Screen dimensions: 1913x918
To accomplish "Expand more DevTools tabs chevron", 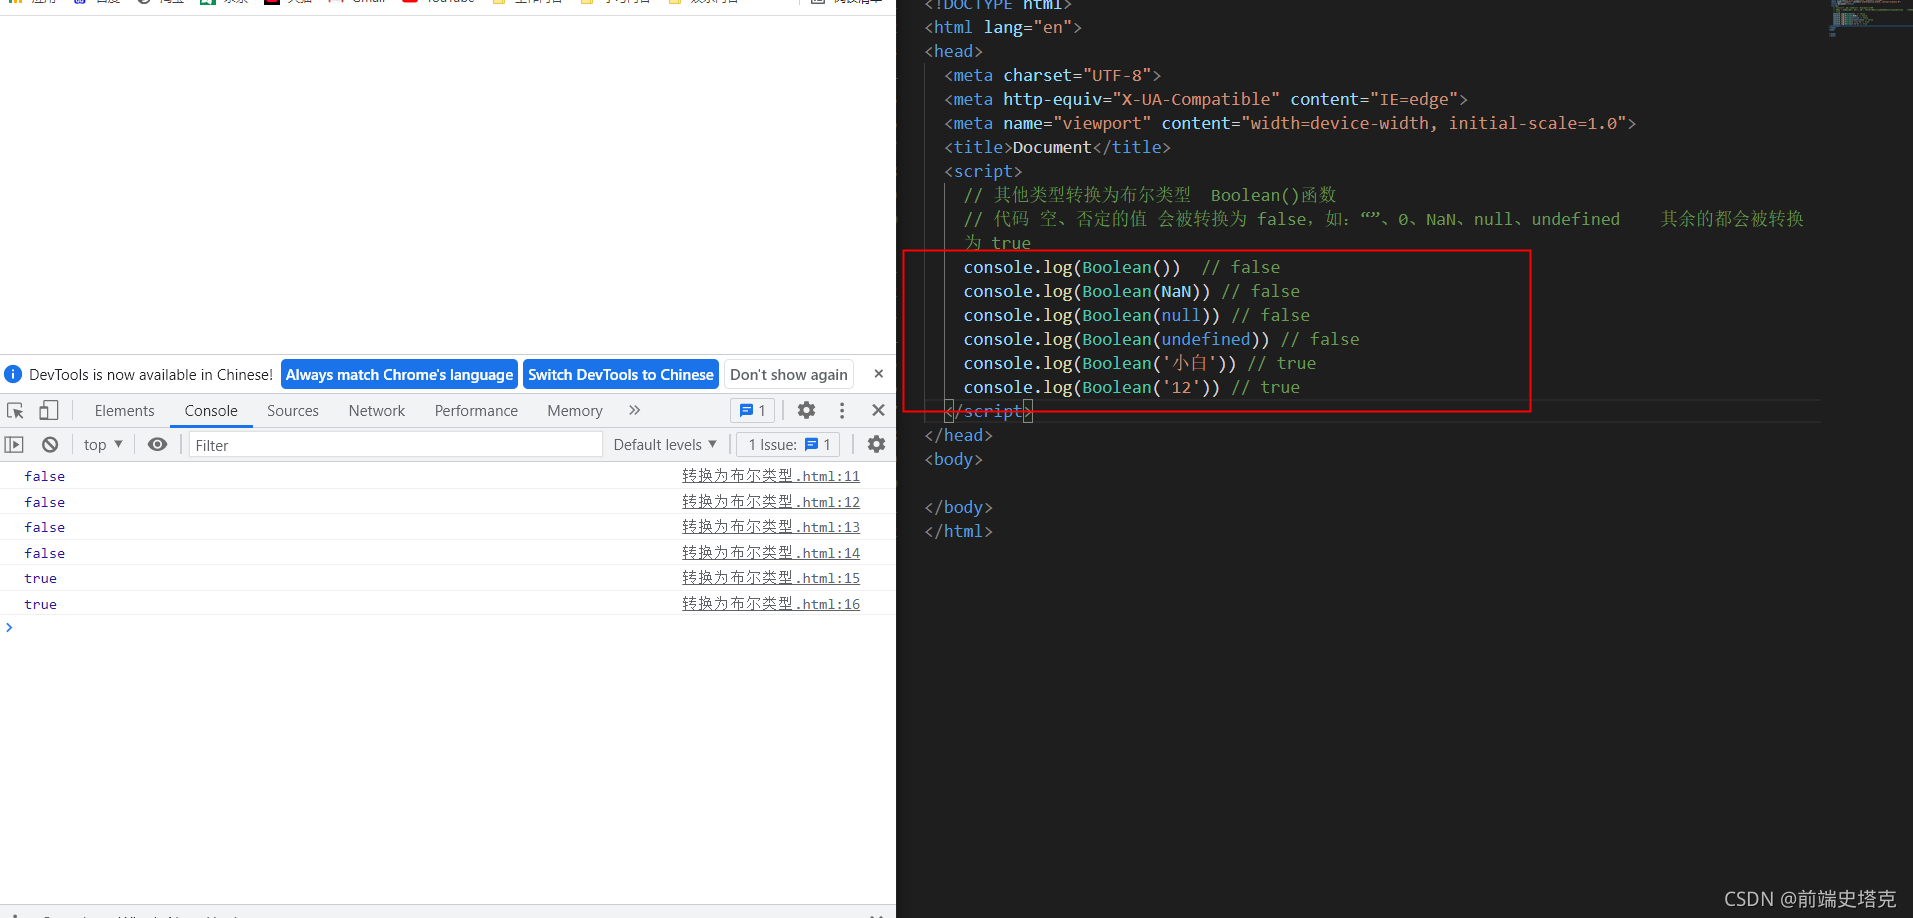I will click(634, 410).
